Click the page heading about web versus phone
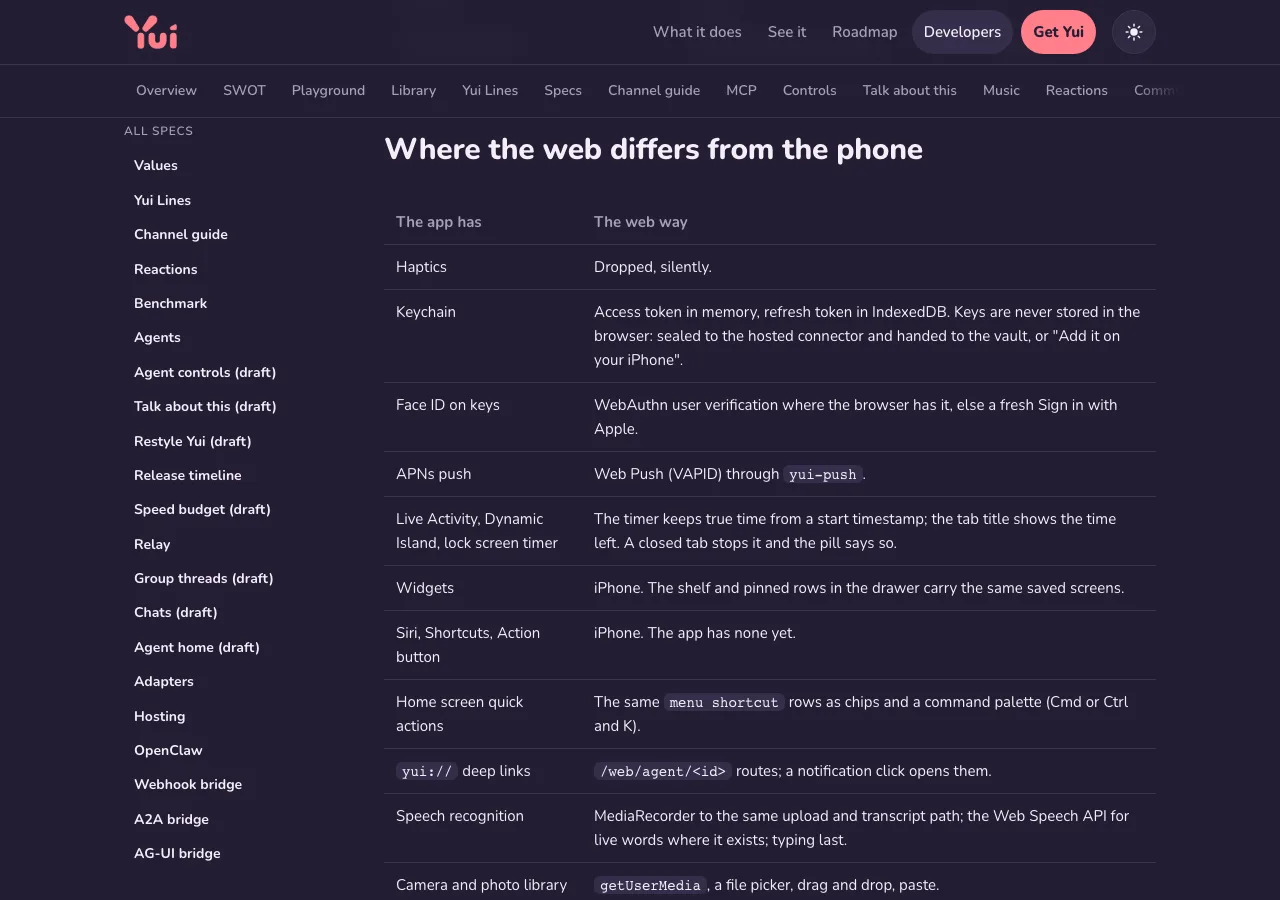Screen dimensions: 1280x900 (654, 149)
